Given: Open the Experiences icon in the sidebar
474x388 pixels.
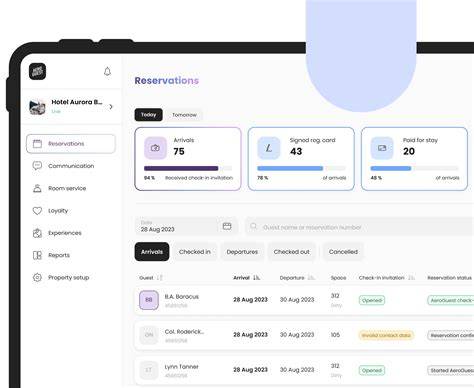Looking at the screenshot, I should coord(37,233).
